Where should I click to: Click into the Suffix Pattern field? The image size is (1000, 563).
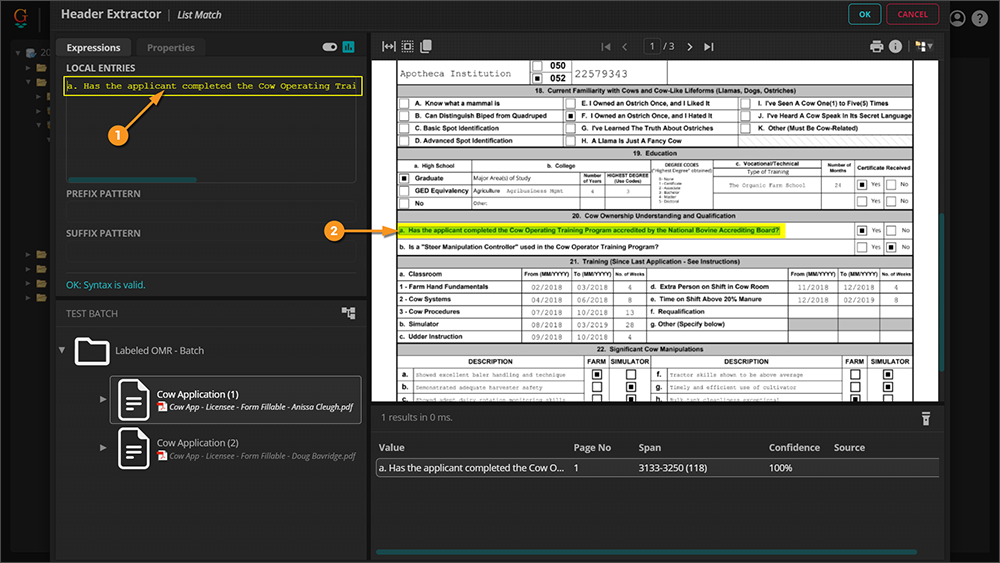[211, 252]
